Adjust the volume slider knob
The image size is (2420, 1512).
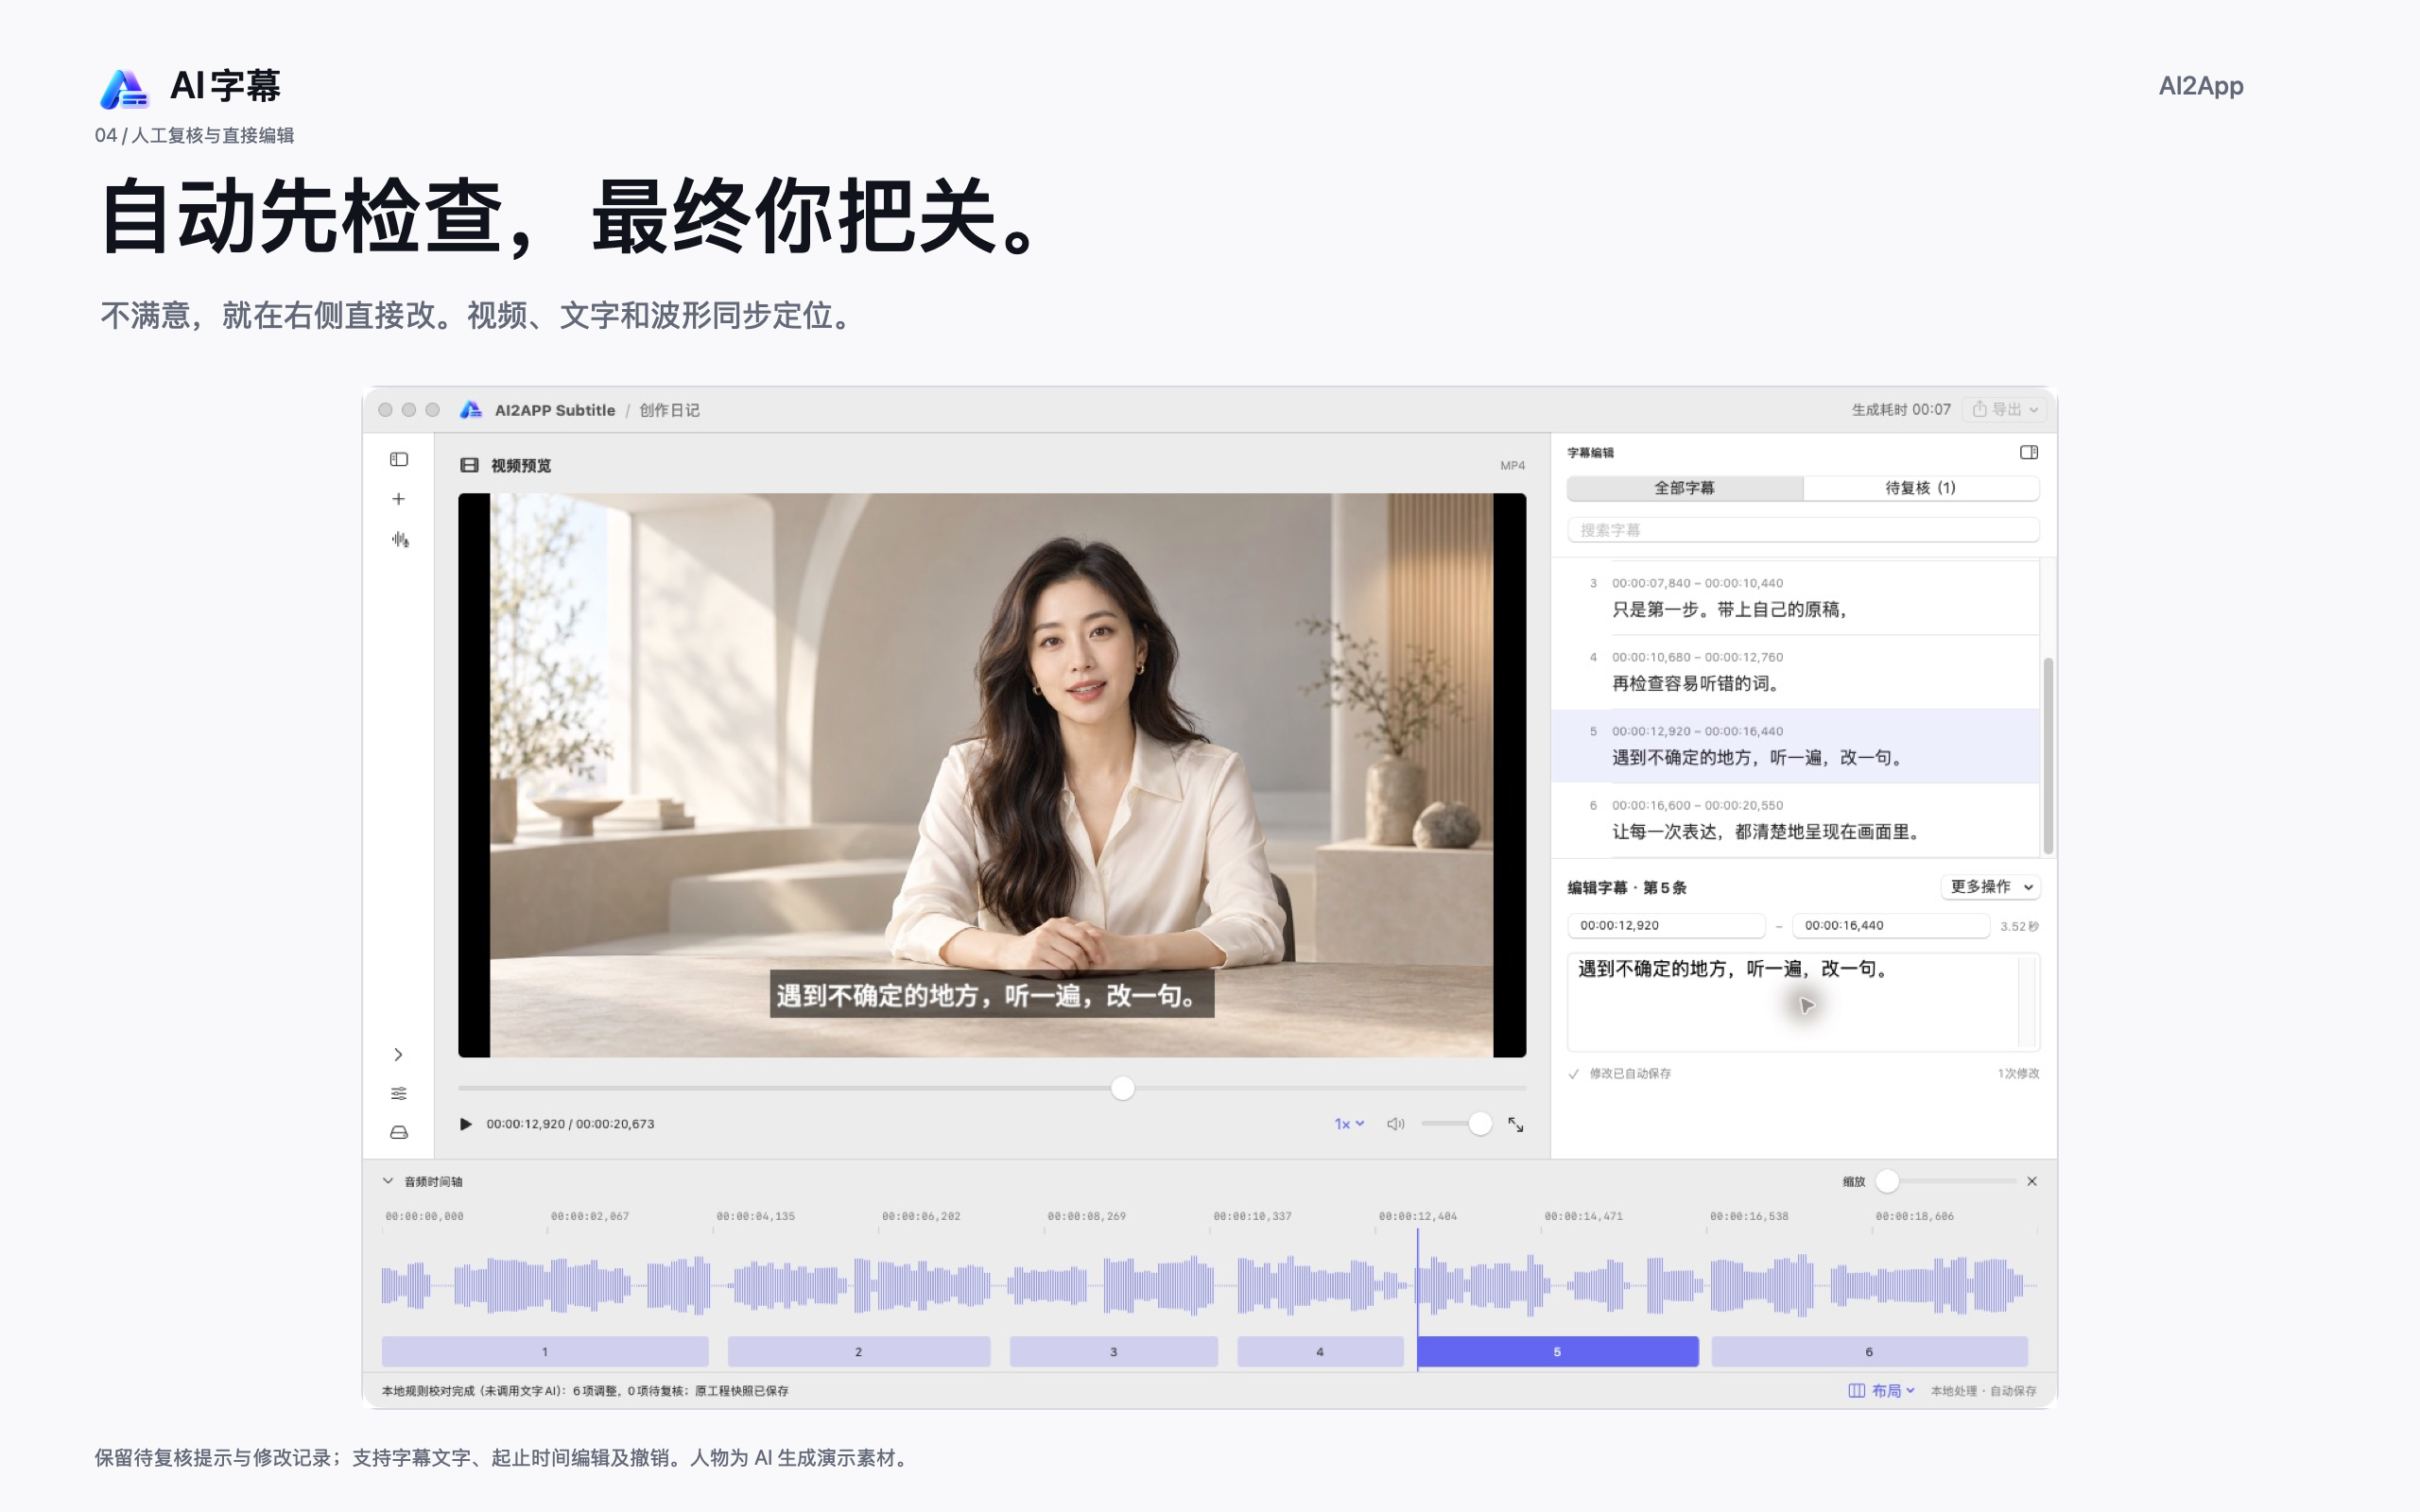pyautogui.click(x=1480, y=1124)
